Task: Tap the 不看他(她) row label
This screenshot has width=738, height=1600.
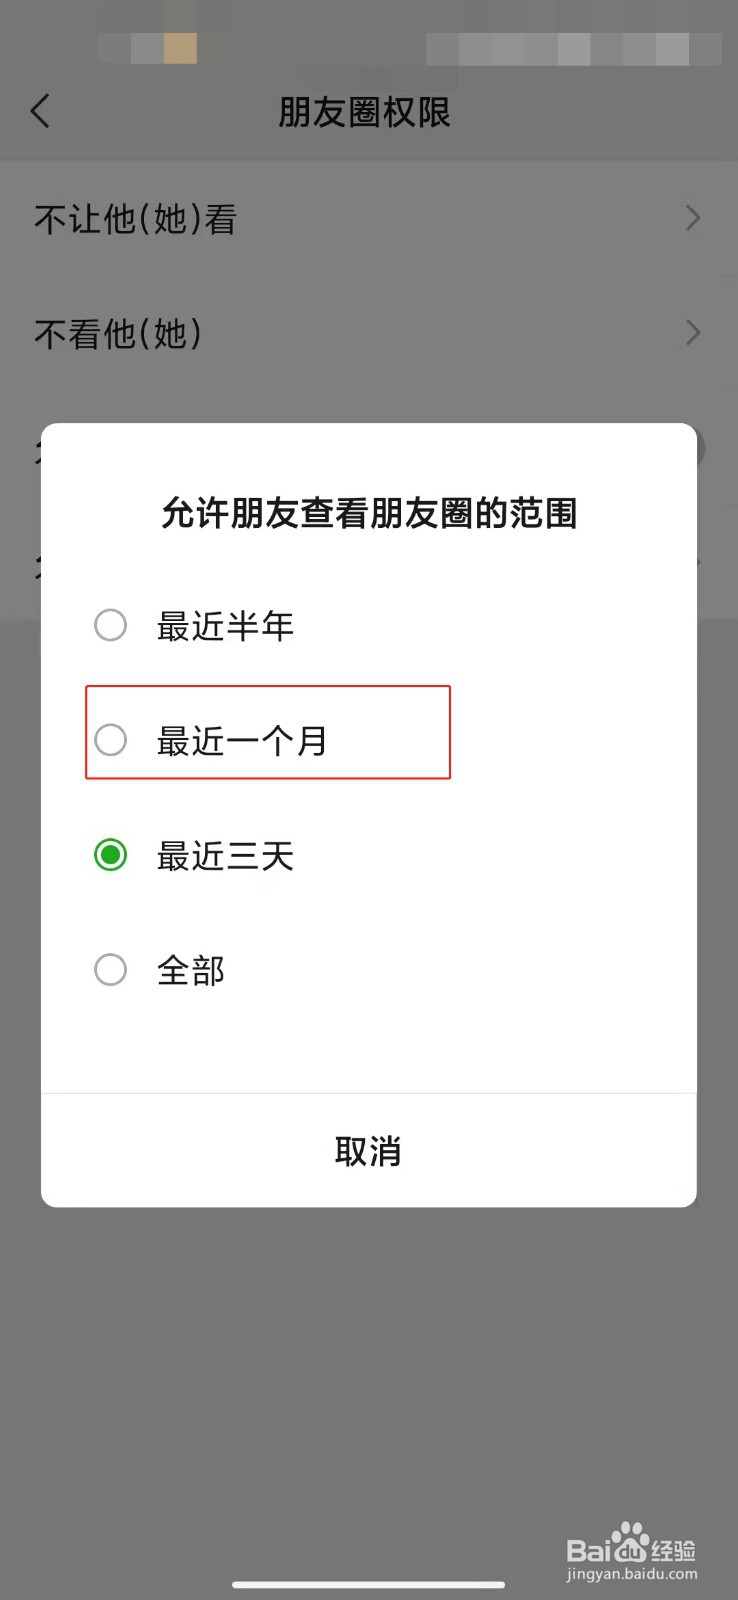Action: pos(118,333)
